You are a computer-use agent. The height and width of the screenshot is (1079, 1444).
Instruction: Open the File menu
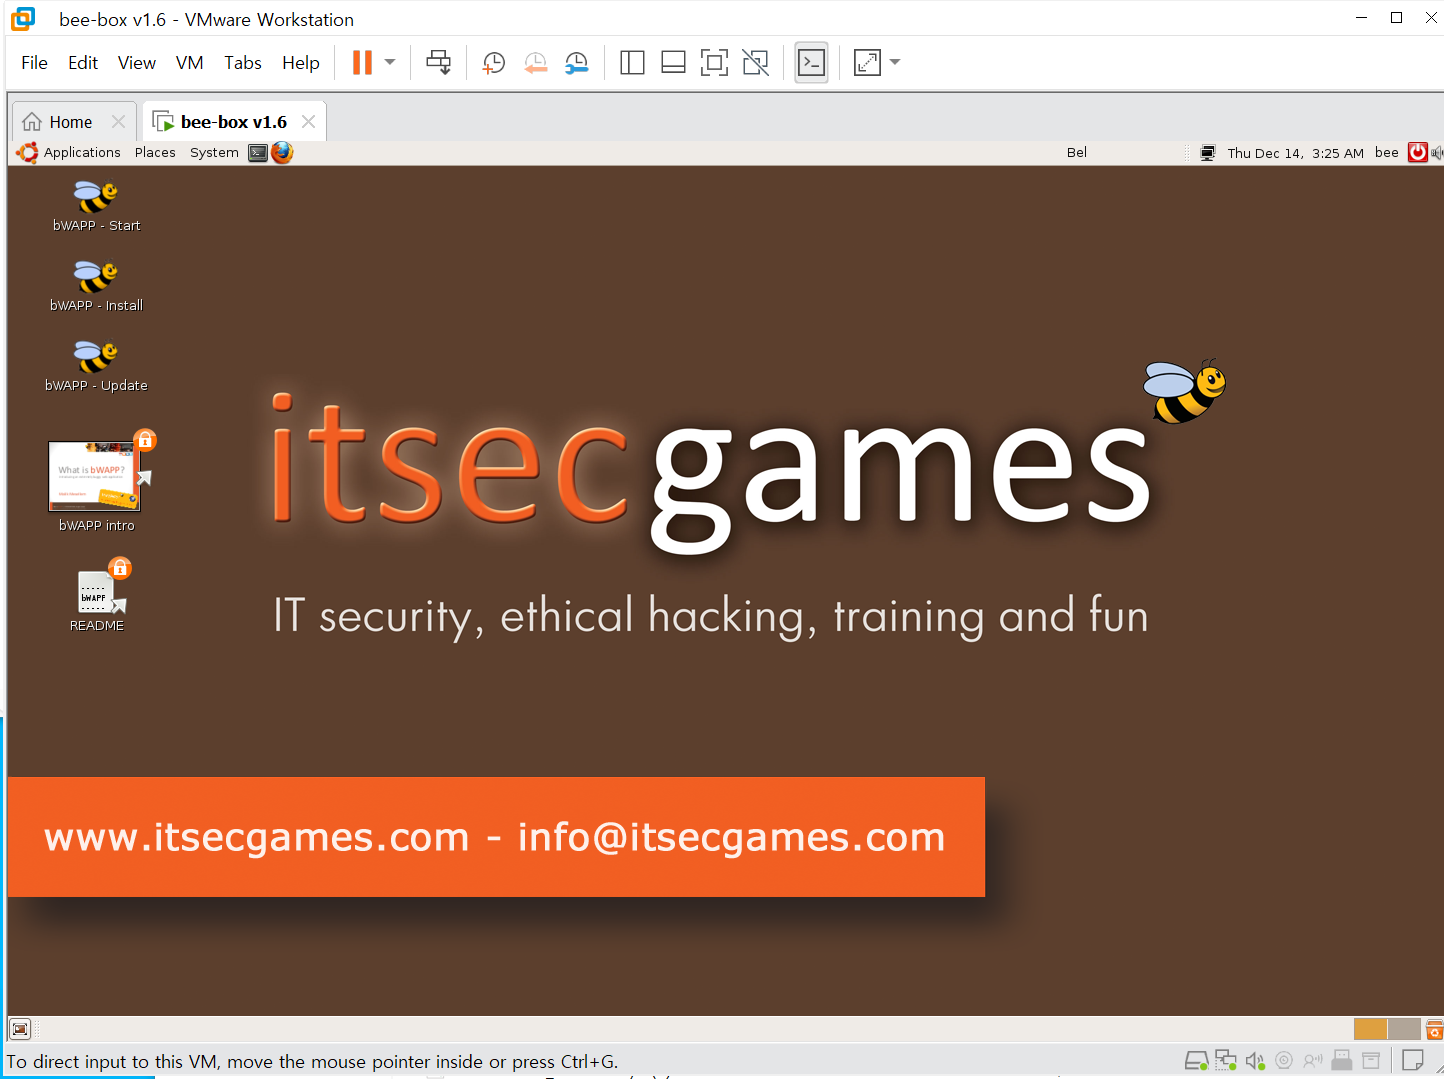[34, 62]
